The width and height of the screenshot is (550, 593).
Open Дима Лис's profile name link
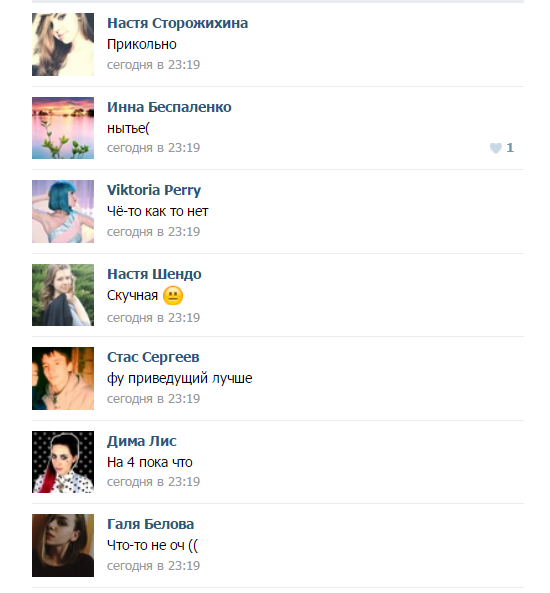pos(141,441)
